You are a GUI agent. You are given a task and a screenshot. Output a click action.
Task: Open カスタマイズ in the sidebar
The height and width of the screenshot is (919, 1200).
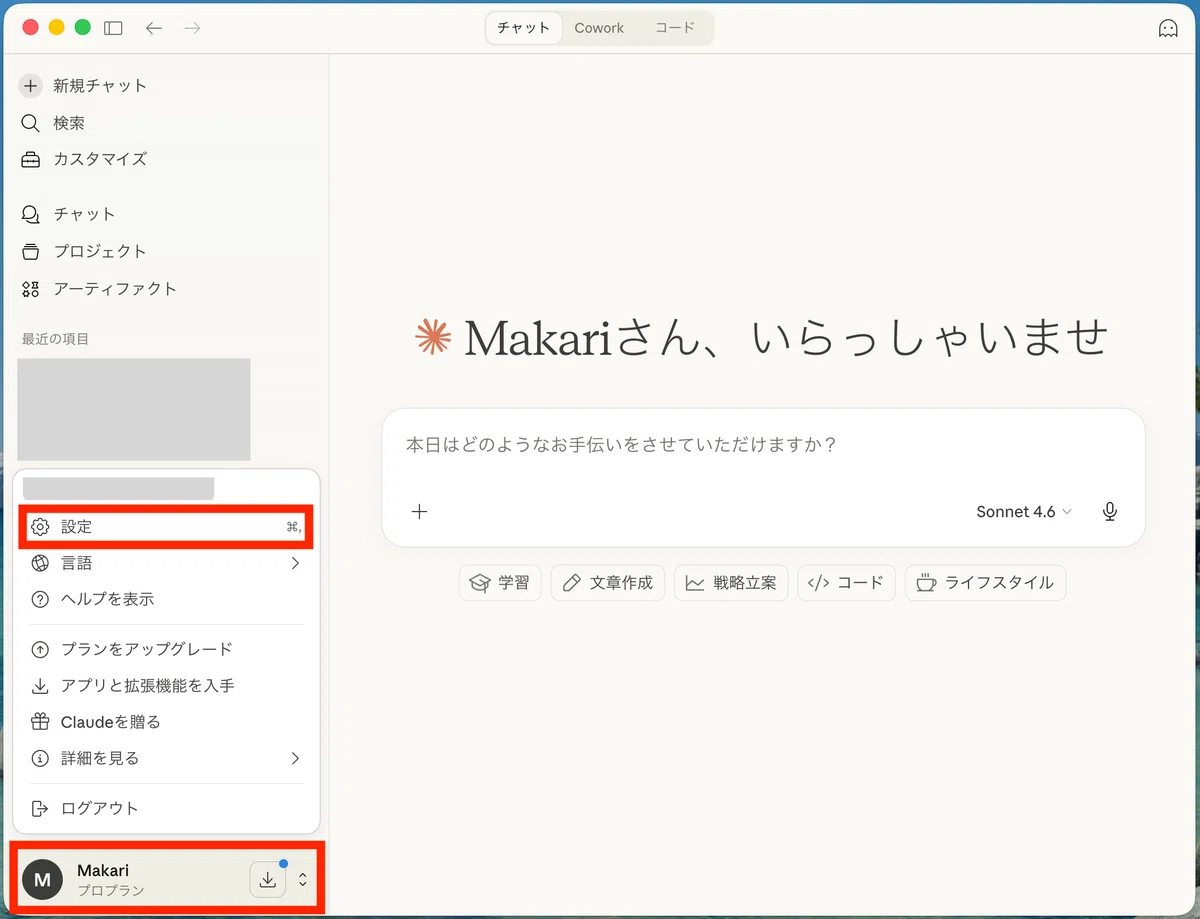(84, 159)
